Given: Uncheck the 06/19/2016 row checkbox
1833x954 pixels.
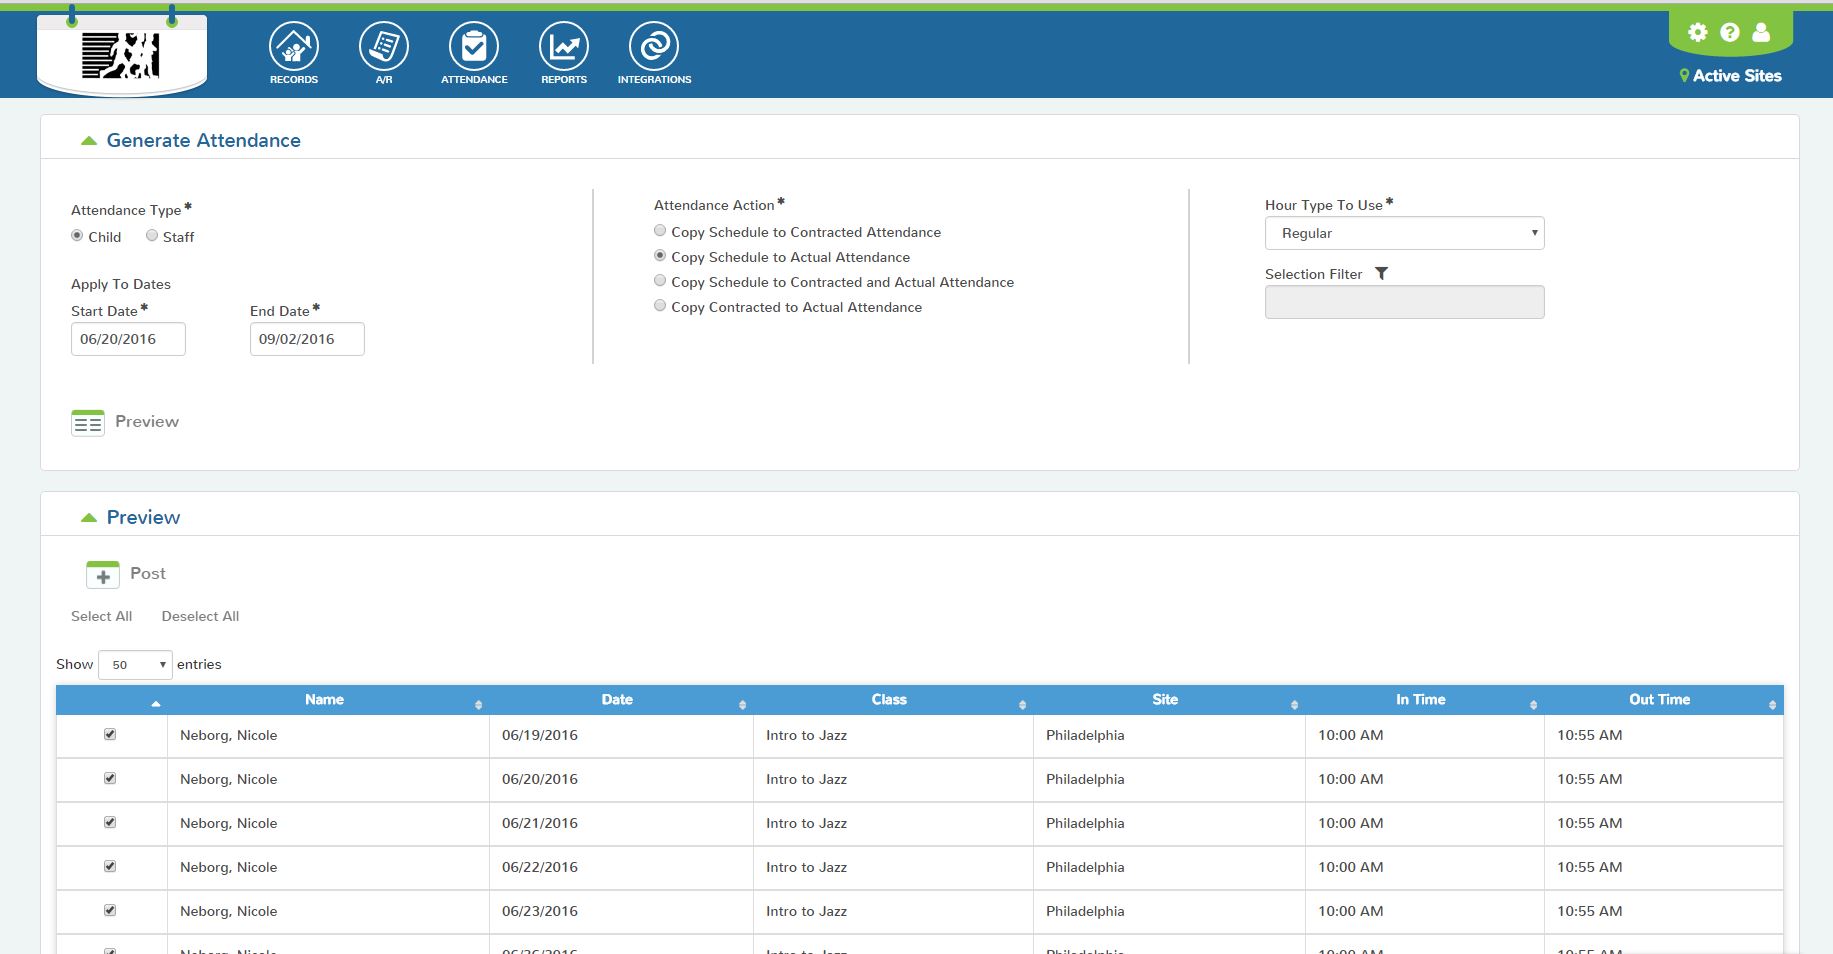Looking at the screenshot, I should coord(110,734).
